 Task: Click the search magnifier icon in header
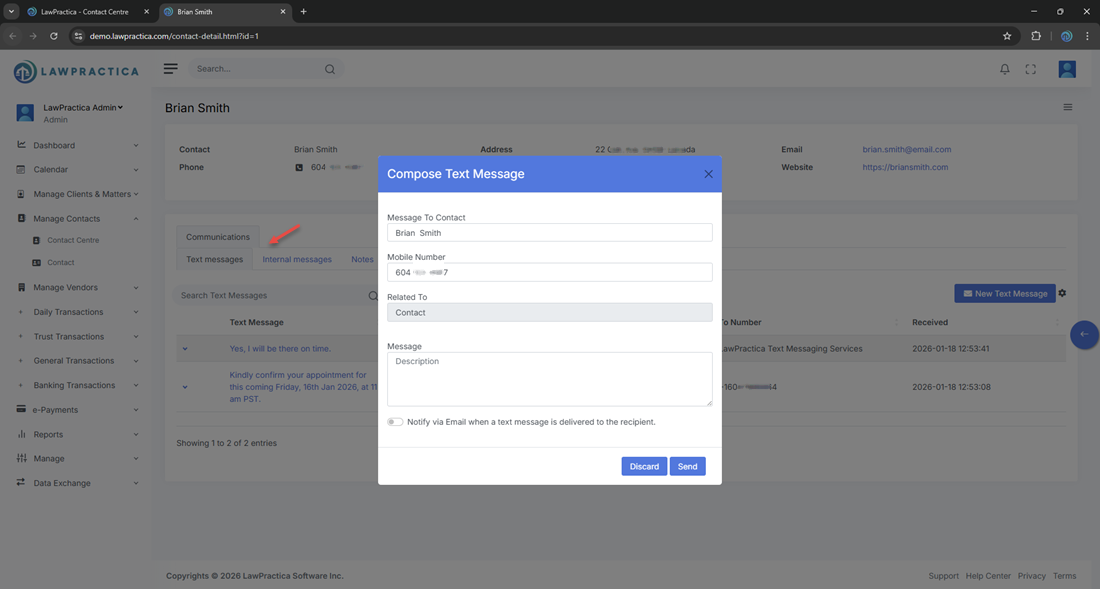(x=330, y=70)
